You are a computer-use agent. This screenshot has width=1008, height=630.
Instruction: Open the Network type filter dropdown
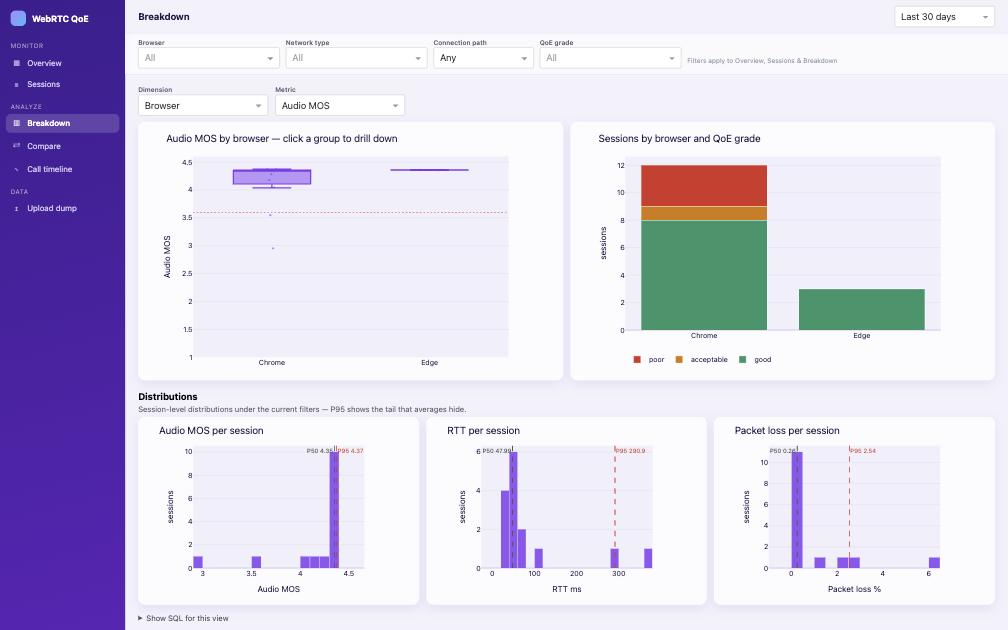point(356,58)
